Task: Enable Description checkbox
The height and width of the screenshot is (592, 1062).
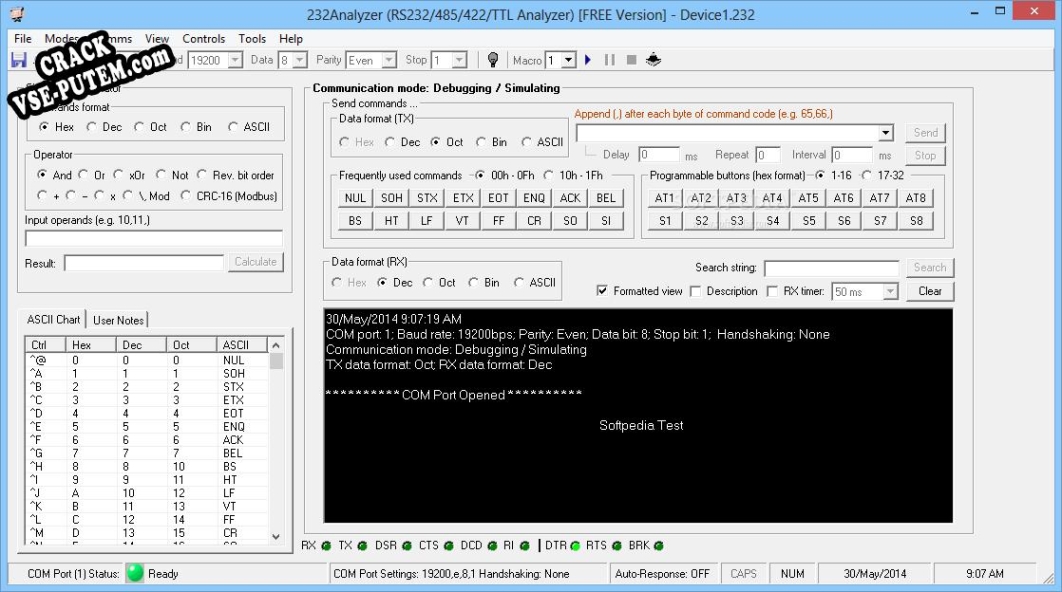Action: point(695,291)
